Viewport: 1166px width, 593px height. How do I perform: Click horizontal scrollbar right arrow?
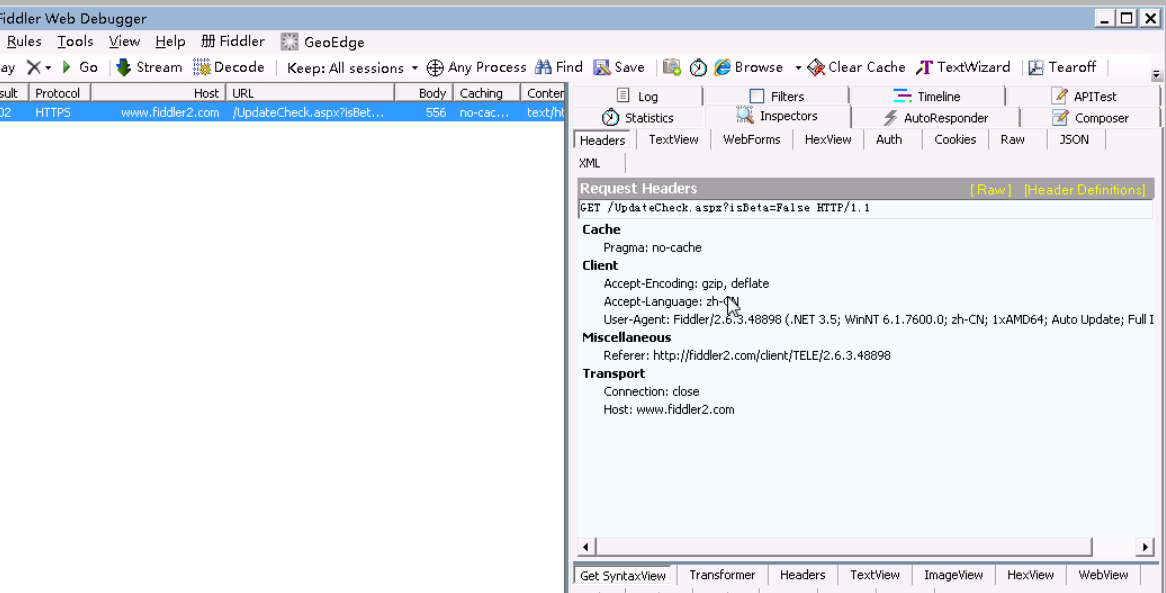click(x=1145, y=547)
